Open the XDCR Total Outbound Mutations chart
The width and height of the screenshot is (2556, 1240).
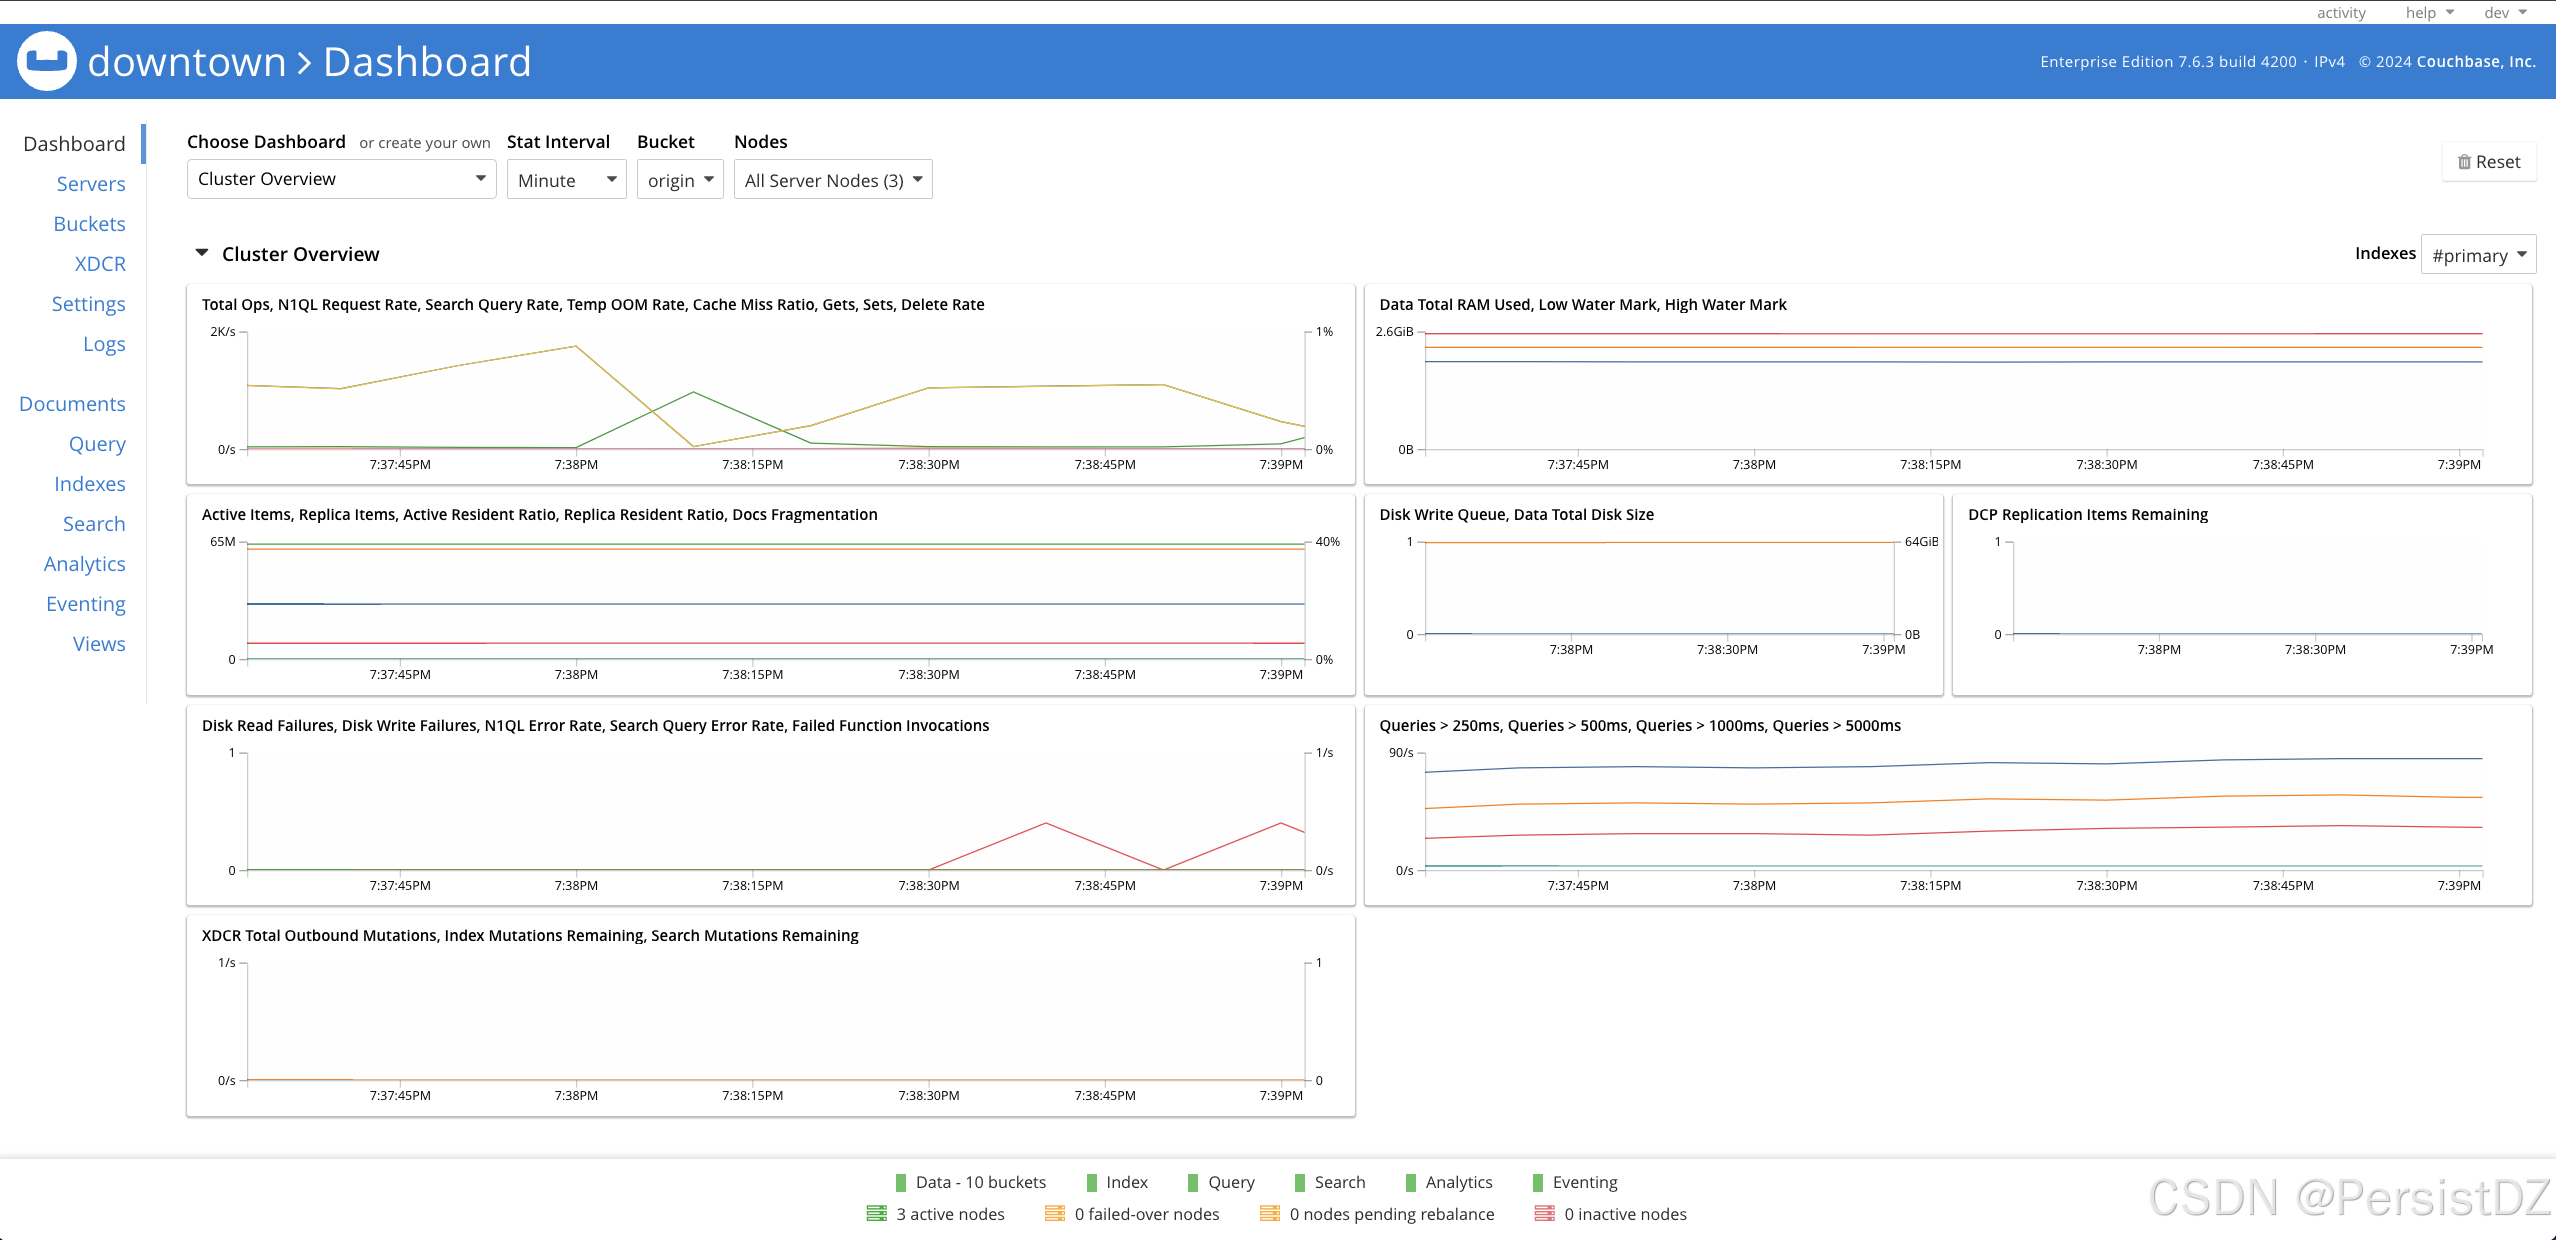pos(770,1016)
